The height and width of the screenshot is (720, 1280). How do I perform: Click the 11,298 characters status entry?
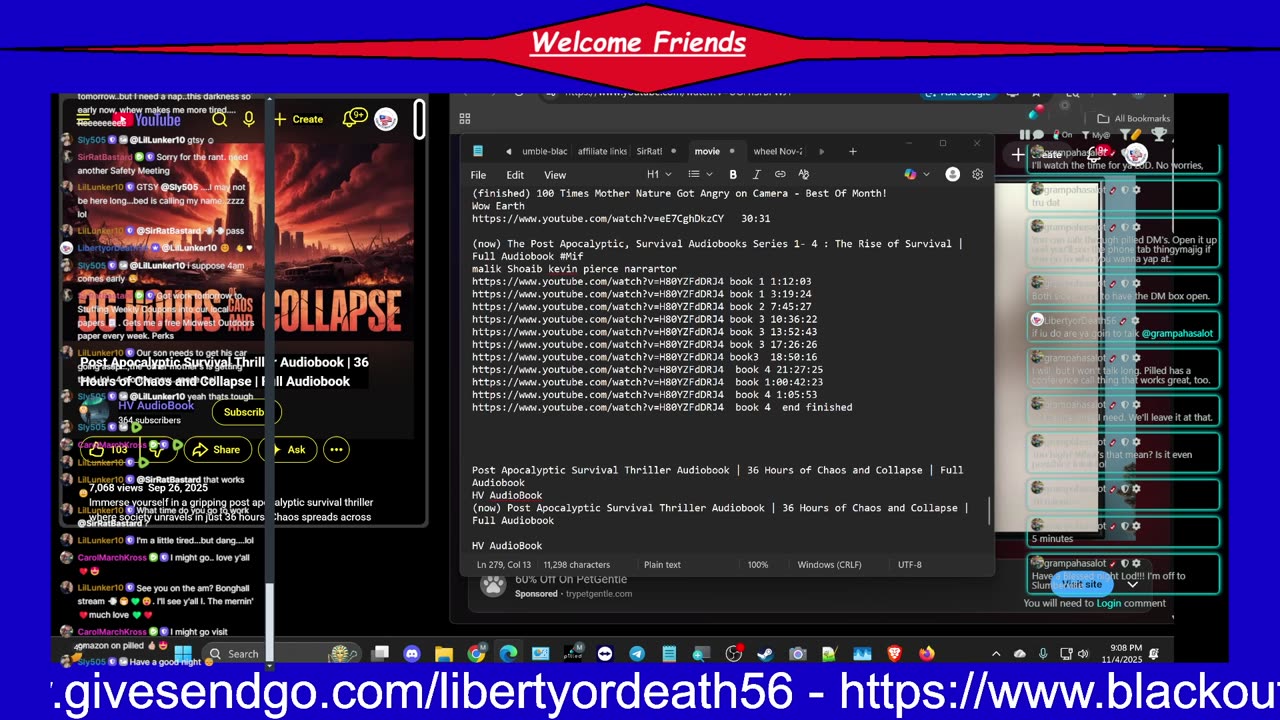pyautogui.click(x=576, y=565)
